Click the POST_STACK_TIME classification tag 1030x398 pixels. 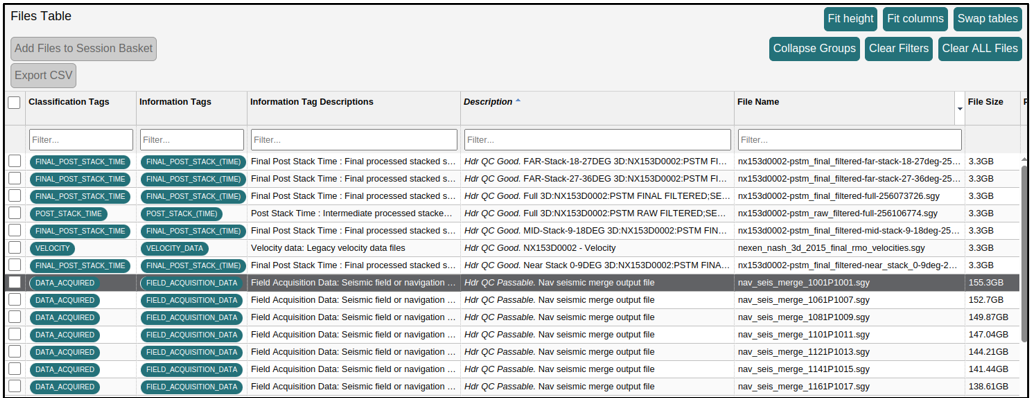tap(68, 213)
